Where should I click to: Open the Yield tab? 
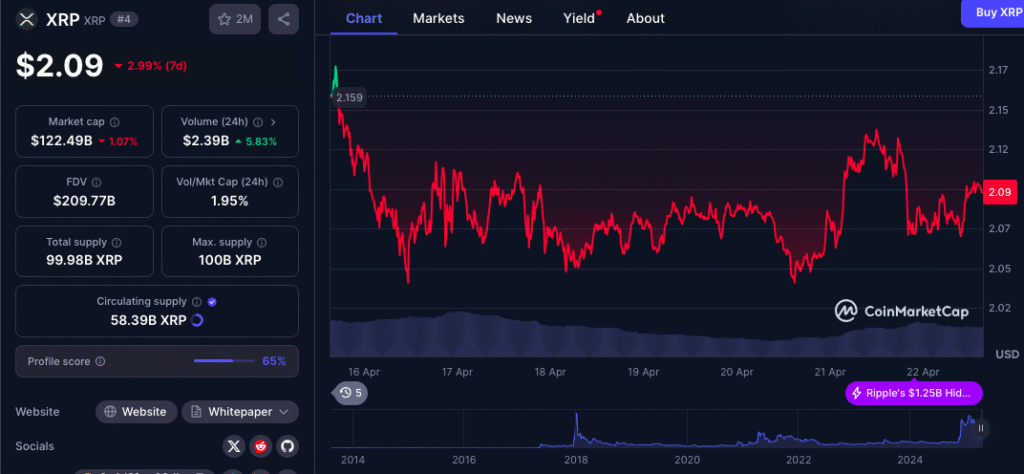coord(579,18)
